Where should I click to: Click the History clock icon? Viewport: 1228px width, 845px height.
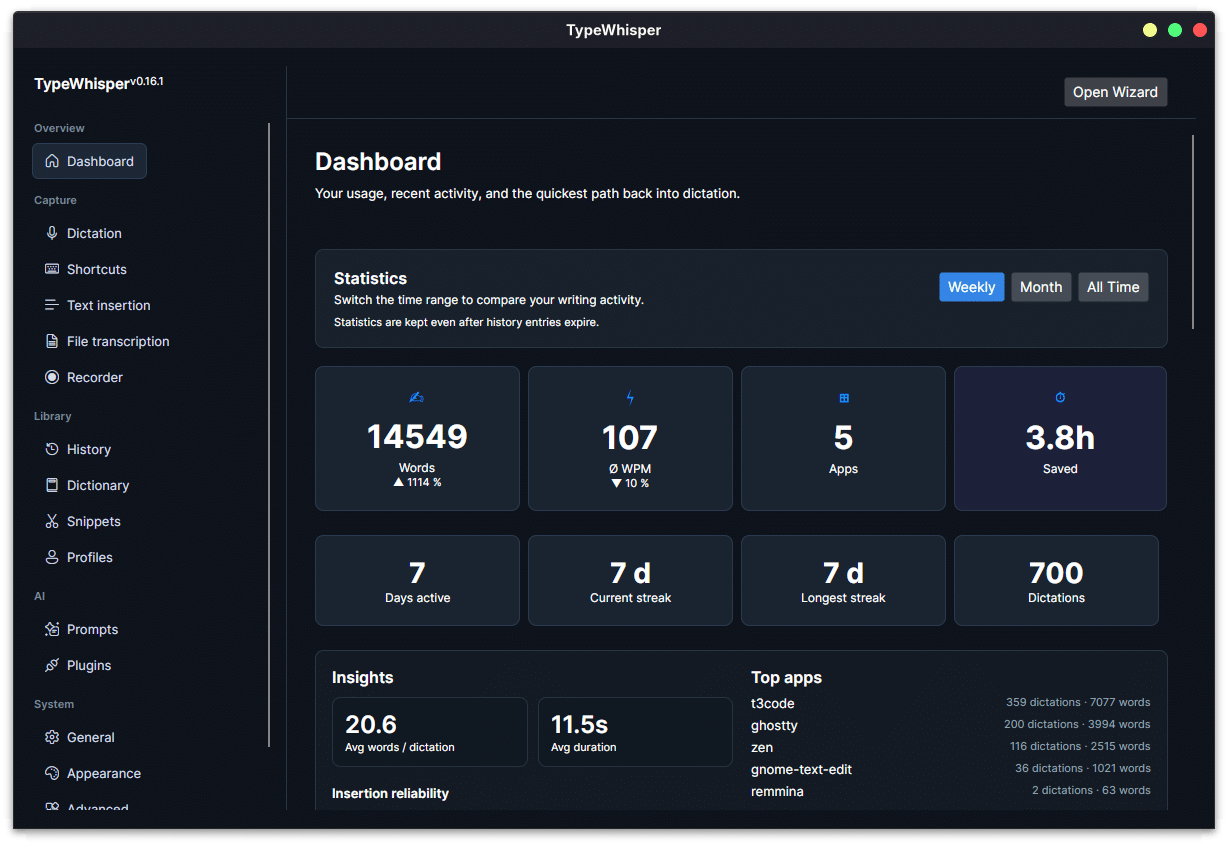(x=52, y=449)
